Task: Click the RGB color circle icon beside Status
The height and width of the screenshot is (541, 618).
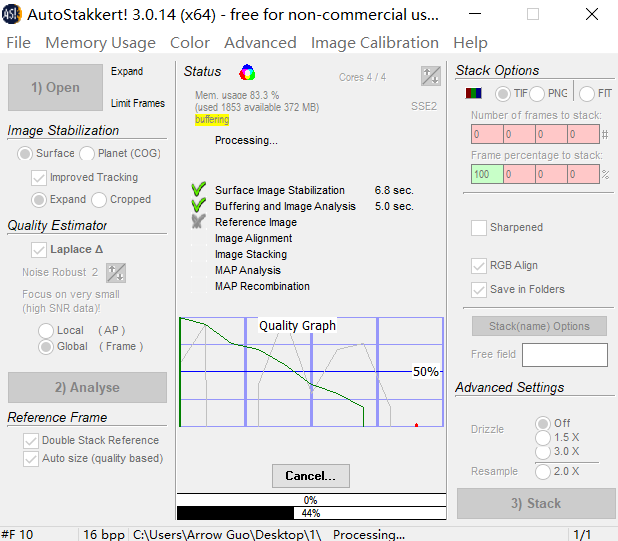Action: (248, 72)
